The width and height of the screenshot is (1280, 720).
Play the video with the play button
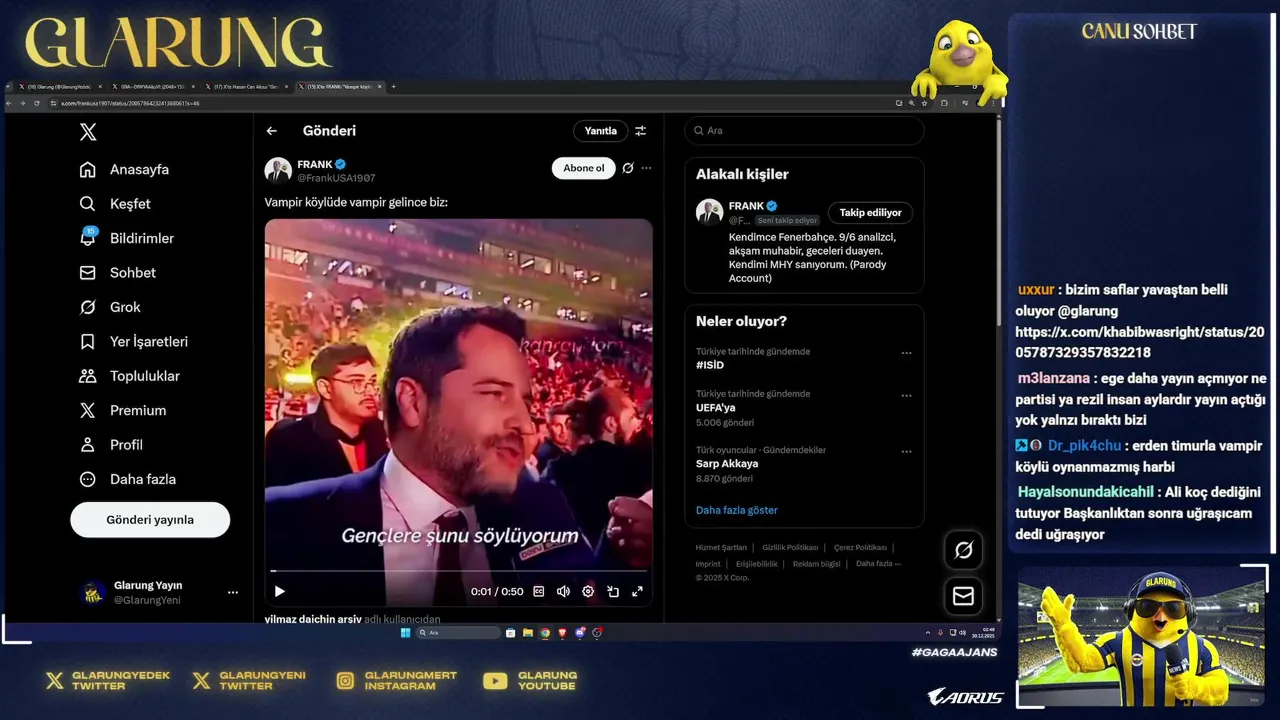pyautogui.click(x=280, y=592)
